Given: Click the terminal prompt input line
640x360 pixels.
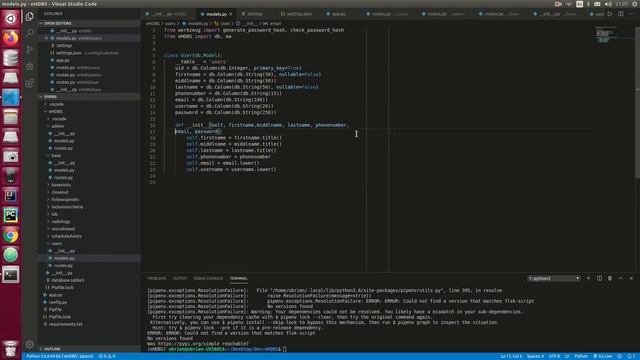Looking at the screenshot, I should coord(216,349).
